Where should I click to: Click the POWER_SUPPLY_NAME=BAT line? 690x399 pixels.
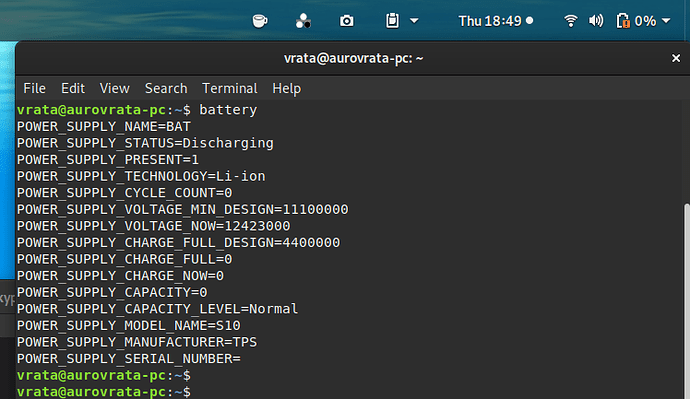coord(104,127)
